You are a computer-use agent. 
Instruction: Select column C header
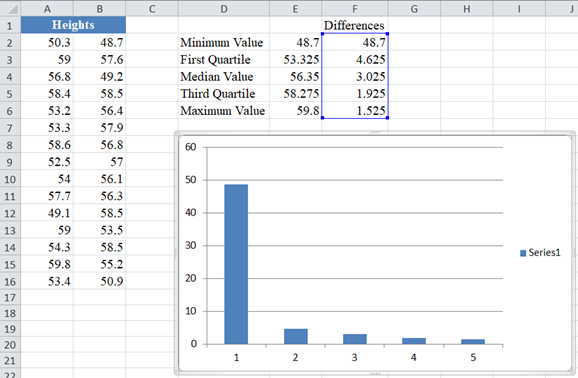(152, 8)
